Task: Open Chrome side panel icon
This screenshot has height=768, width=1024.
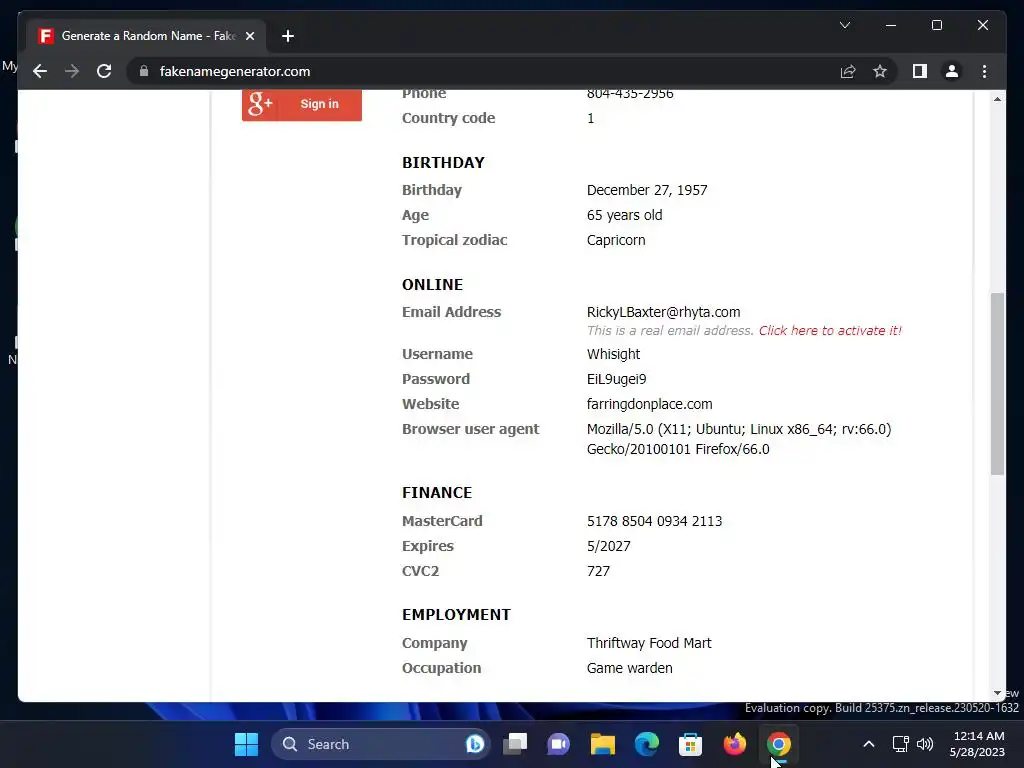Action: (920, 71)
